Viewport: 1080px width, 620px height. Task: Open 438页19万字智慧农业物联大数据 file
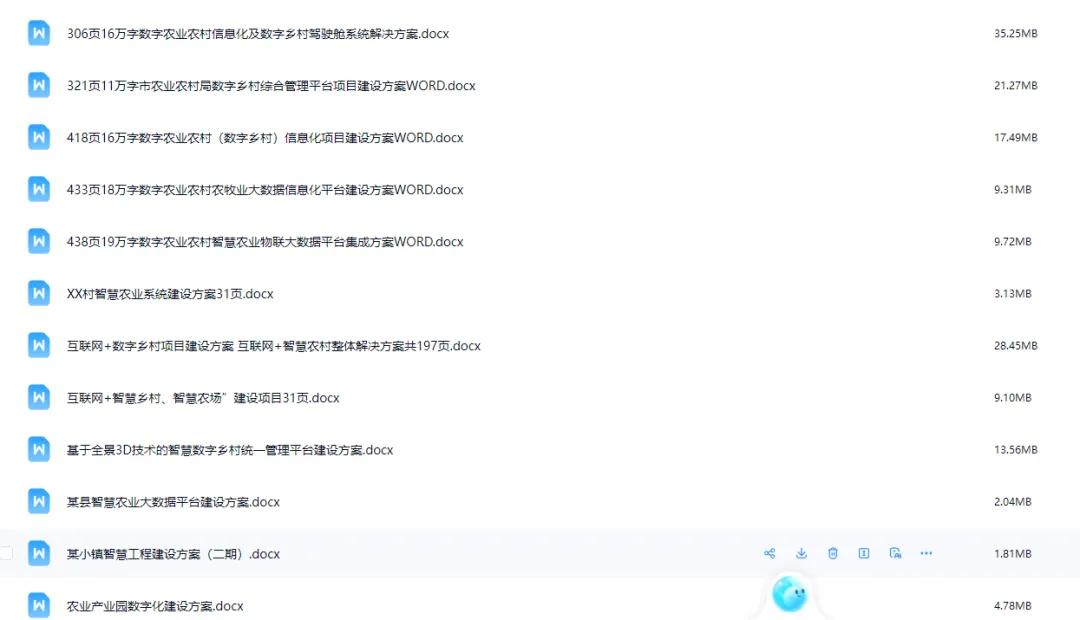click(x=264, y=242)
